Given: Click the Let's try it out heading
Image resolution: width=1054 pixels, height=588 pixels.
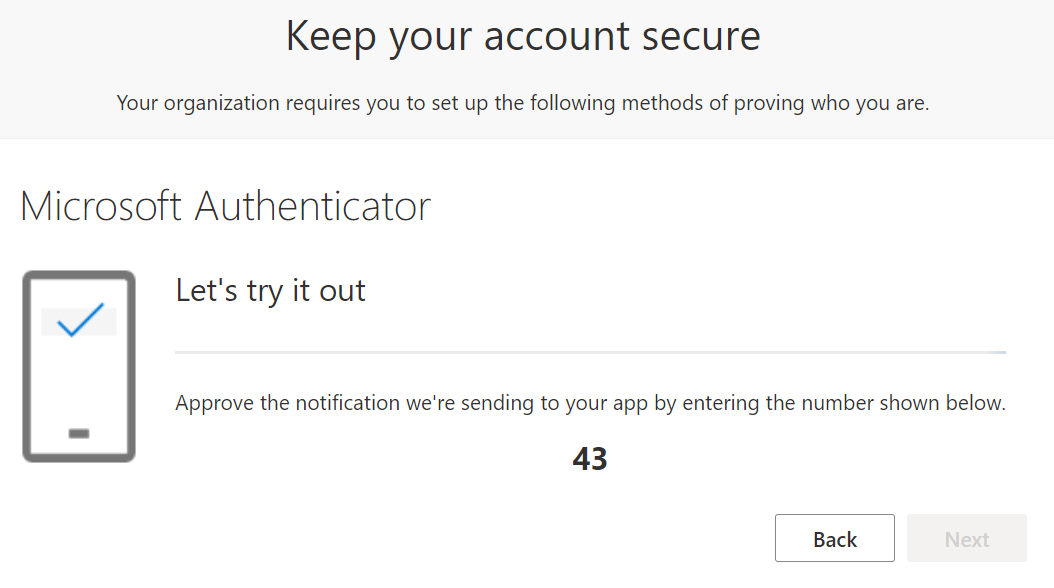Looking at the screenshot, I should tap(270, 291).
